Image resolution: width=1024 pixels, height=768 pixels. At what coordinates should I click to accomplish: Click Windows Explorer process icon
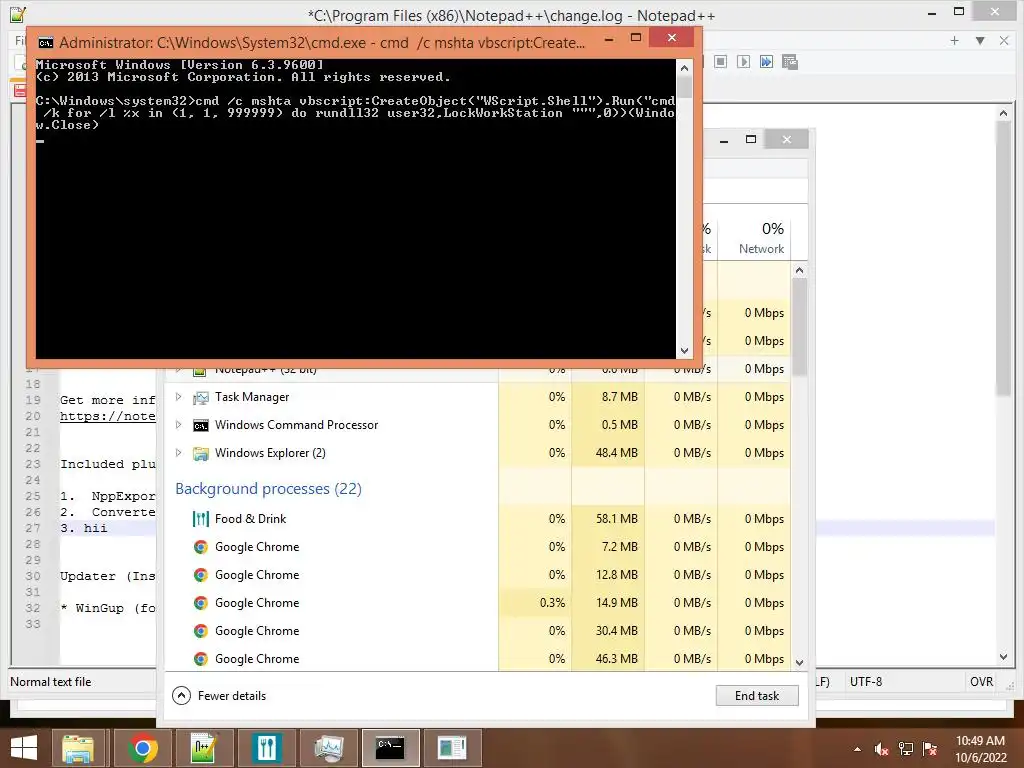[x=201, y=453]
